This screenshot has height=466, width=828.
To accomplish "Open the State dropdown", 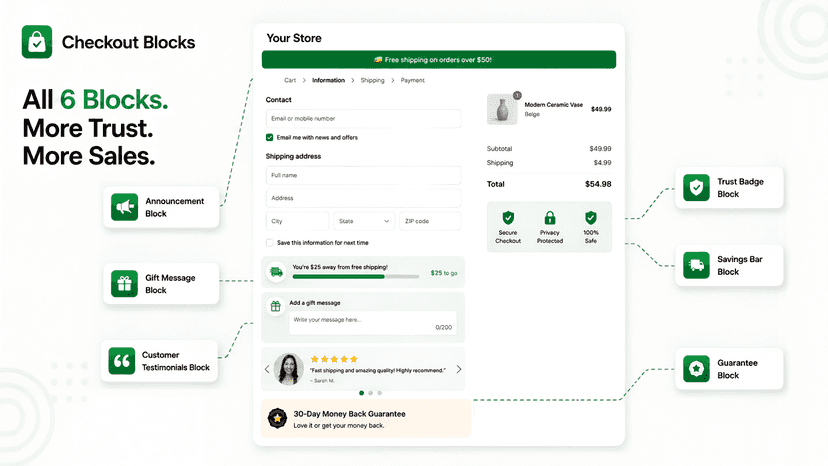I will (364, 221).
